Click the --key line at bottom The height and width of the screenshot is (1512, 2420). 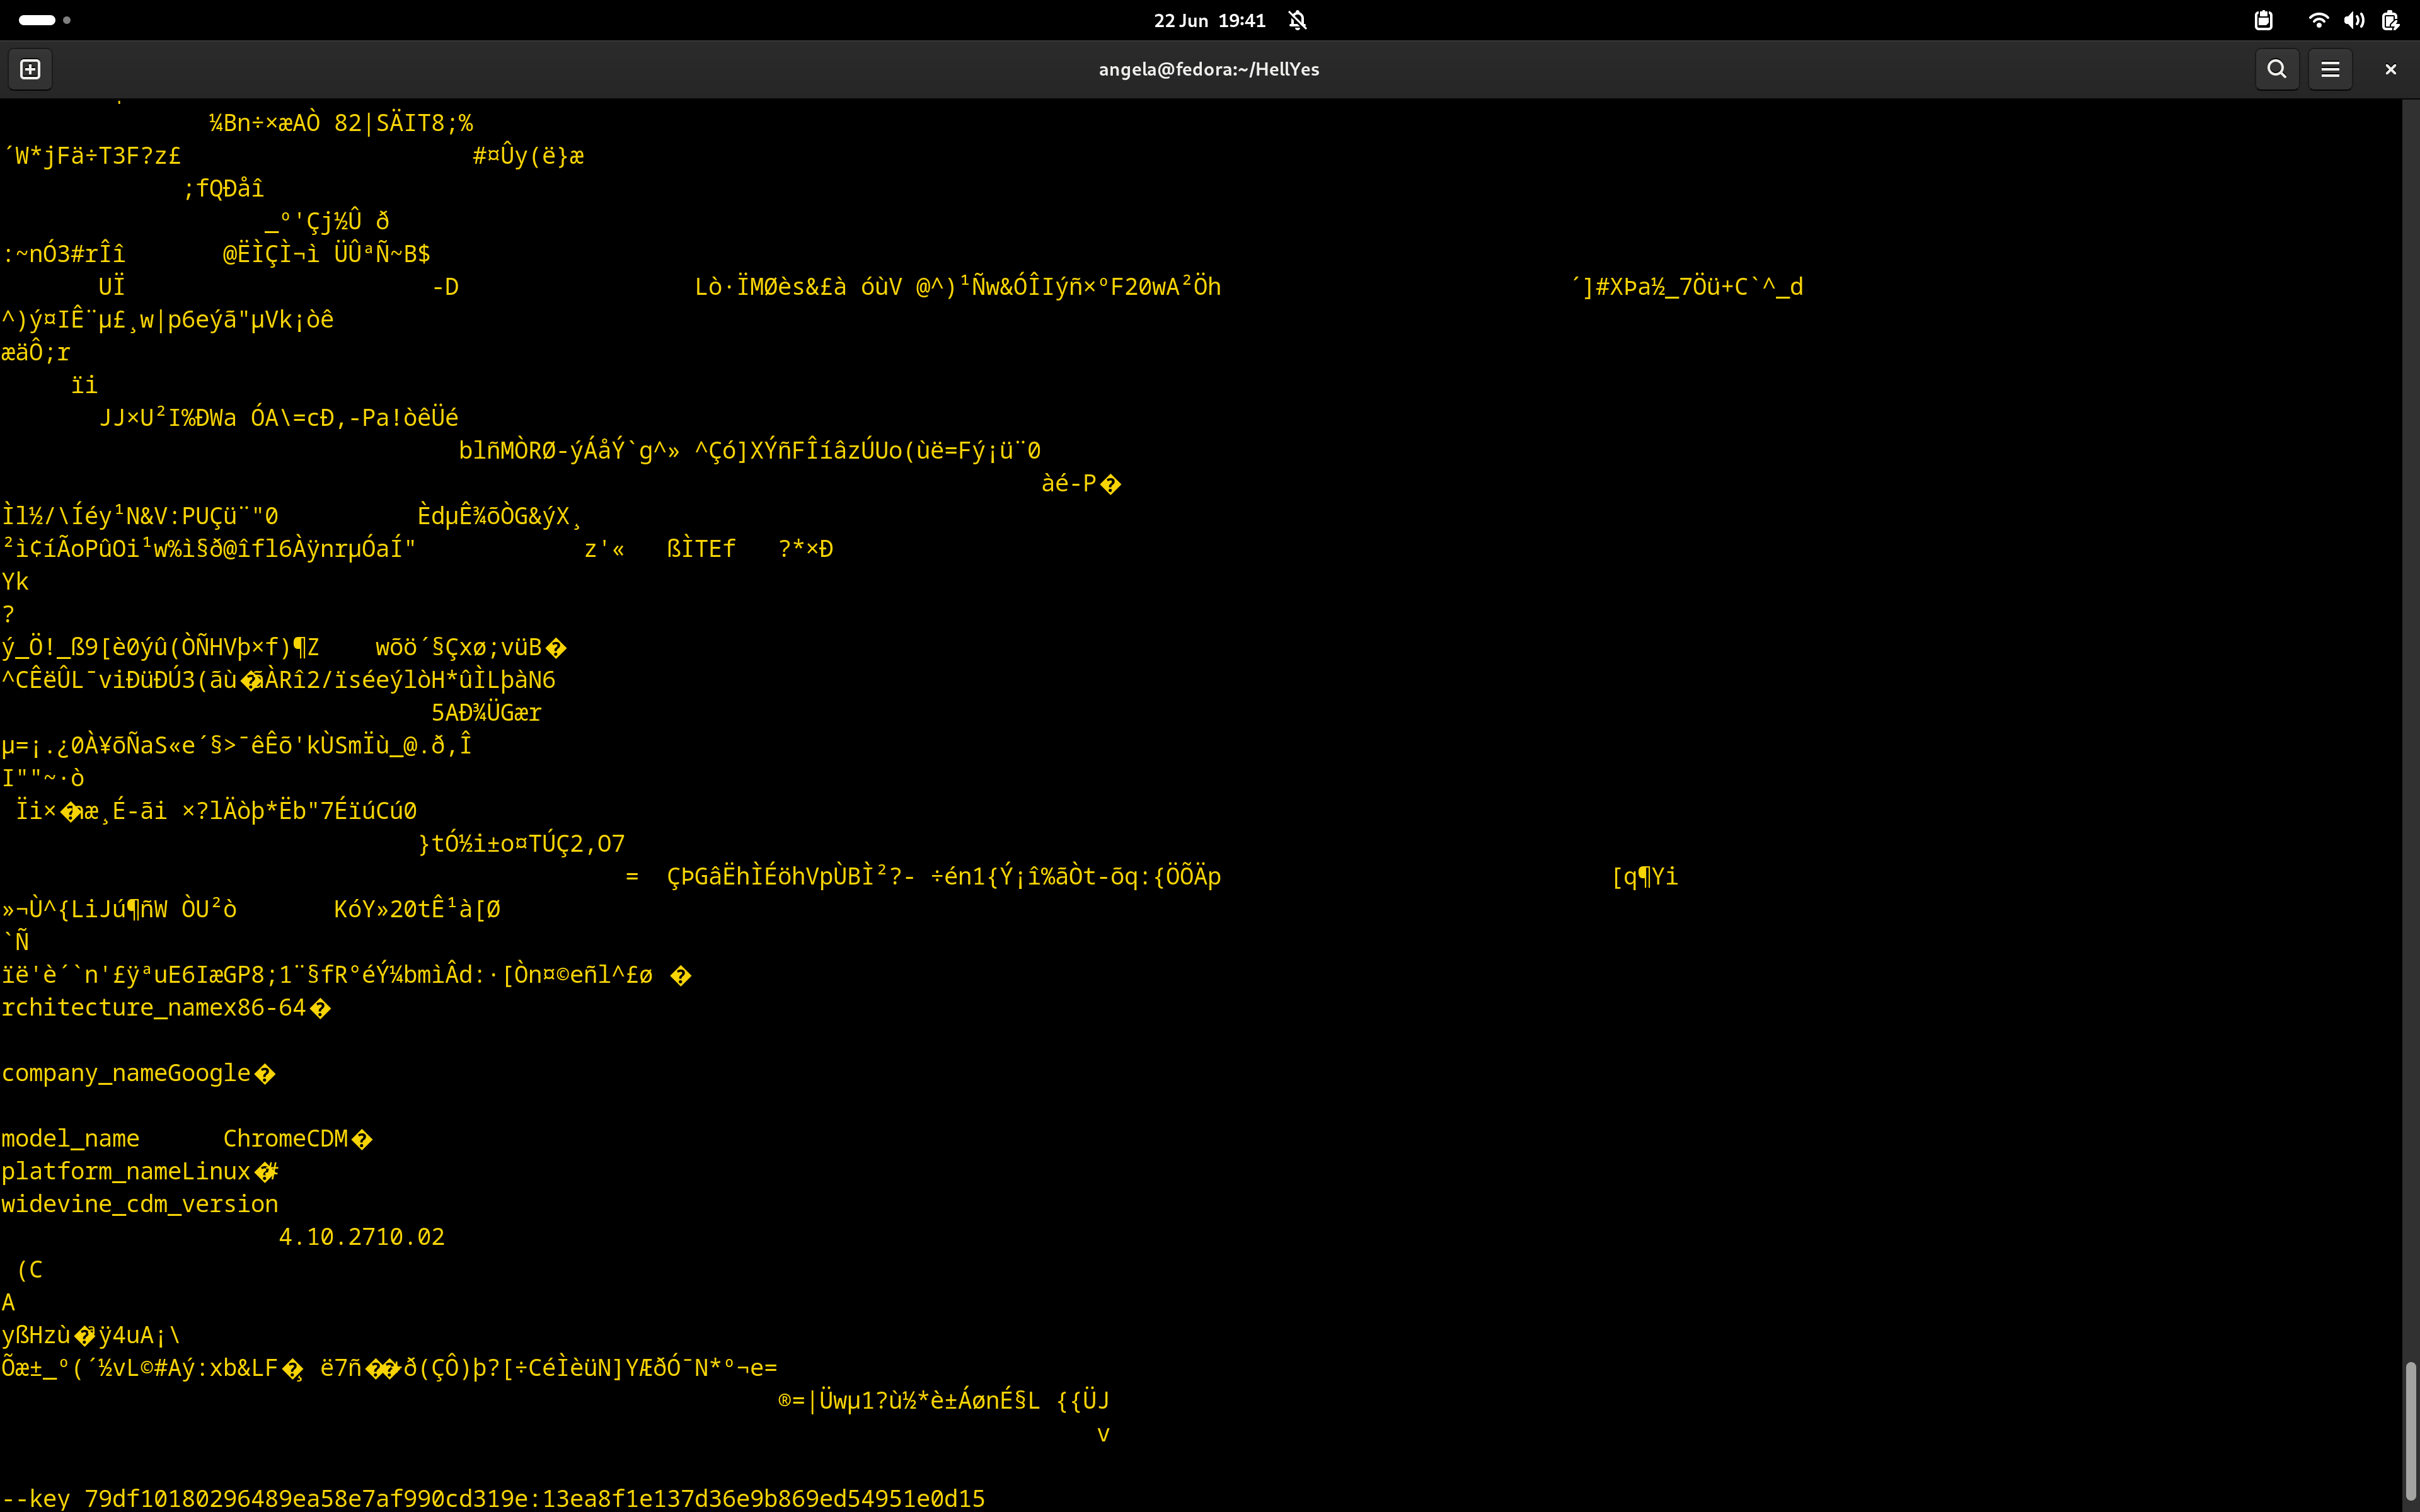click(493, 1498)
